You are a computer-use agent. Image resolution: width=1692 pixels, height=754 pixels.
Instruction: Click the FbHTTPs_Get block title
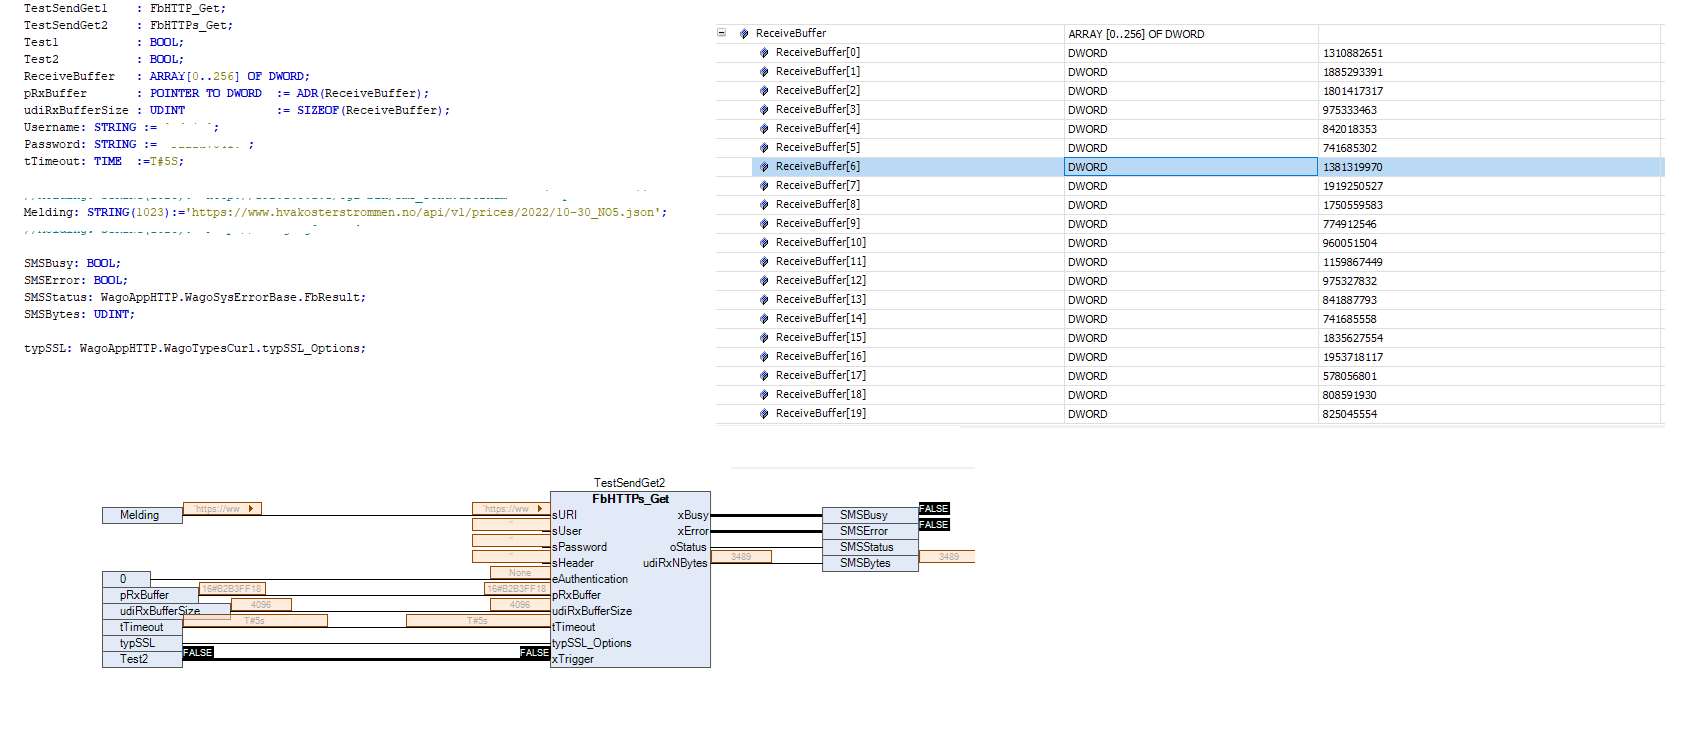pyautogui.click(x=630, y=499)
